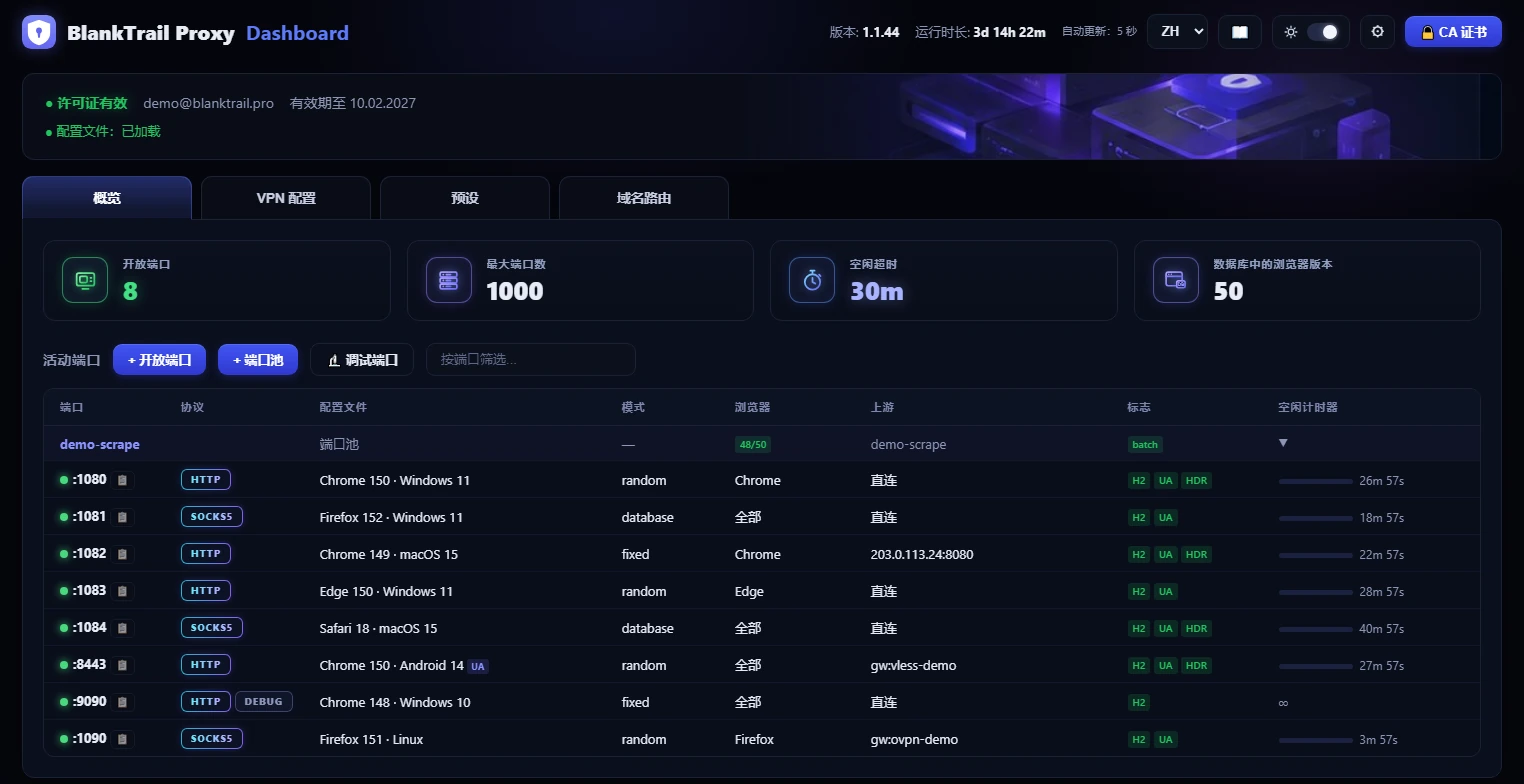Image resolution: width=1524 pixels, height=784 pixels.
Task: Copy port :1081 with clipboard icon
Action: tap(123, 518)
